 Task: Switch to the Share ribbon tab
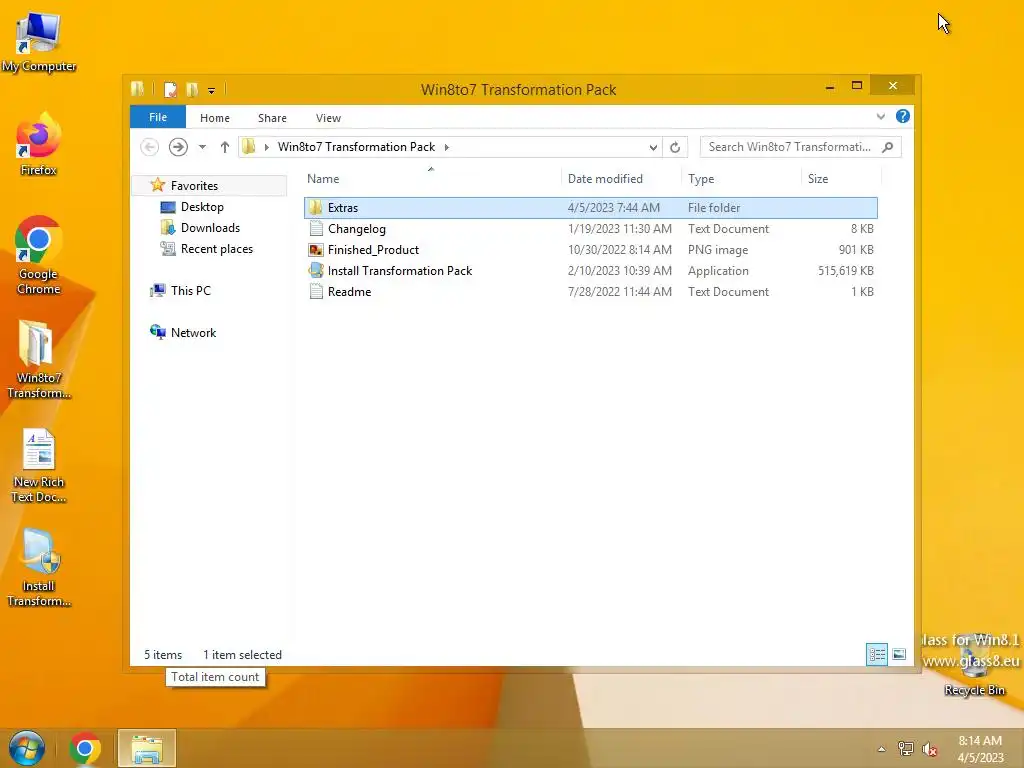[x=272, y=118]
